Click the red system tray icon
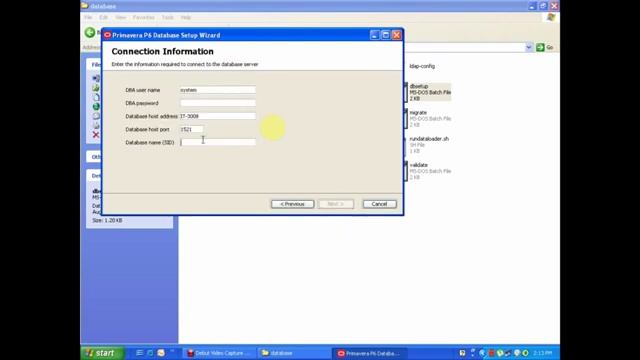Image resolution: width=640 pixels, height=360 pixels. click(491, 353)
